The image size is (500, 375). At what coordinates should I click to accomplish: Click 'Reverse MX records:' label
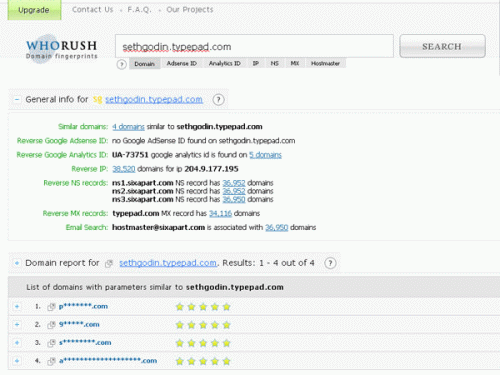point(75,213)
